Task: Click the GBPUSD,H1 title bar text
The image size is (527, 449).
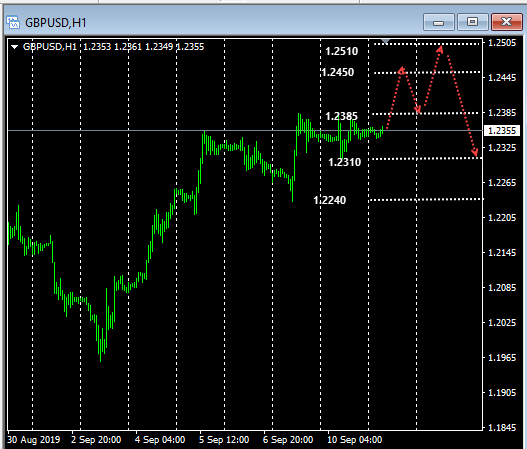Action: tap(56, 23)
